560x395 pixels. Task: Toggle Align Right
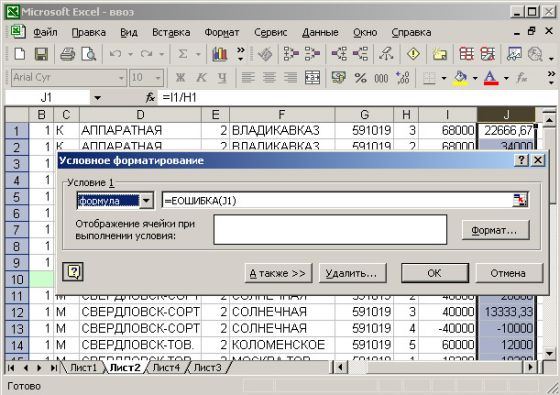tap(291, 78)
